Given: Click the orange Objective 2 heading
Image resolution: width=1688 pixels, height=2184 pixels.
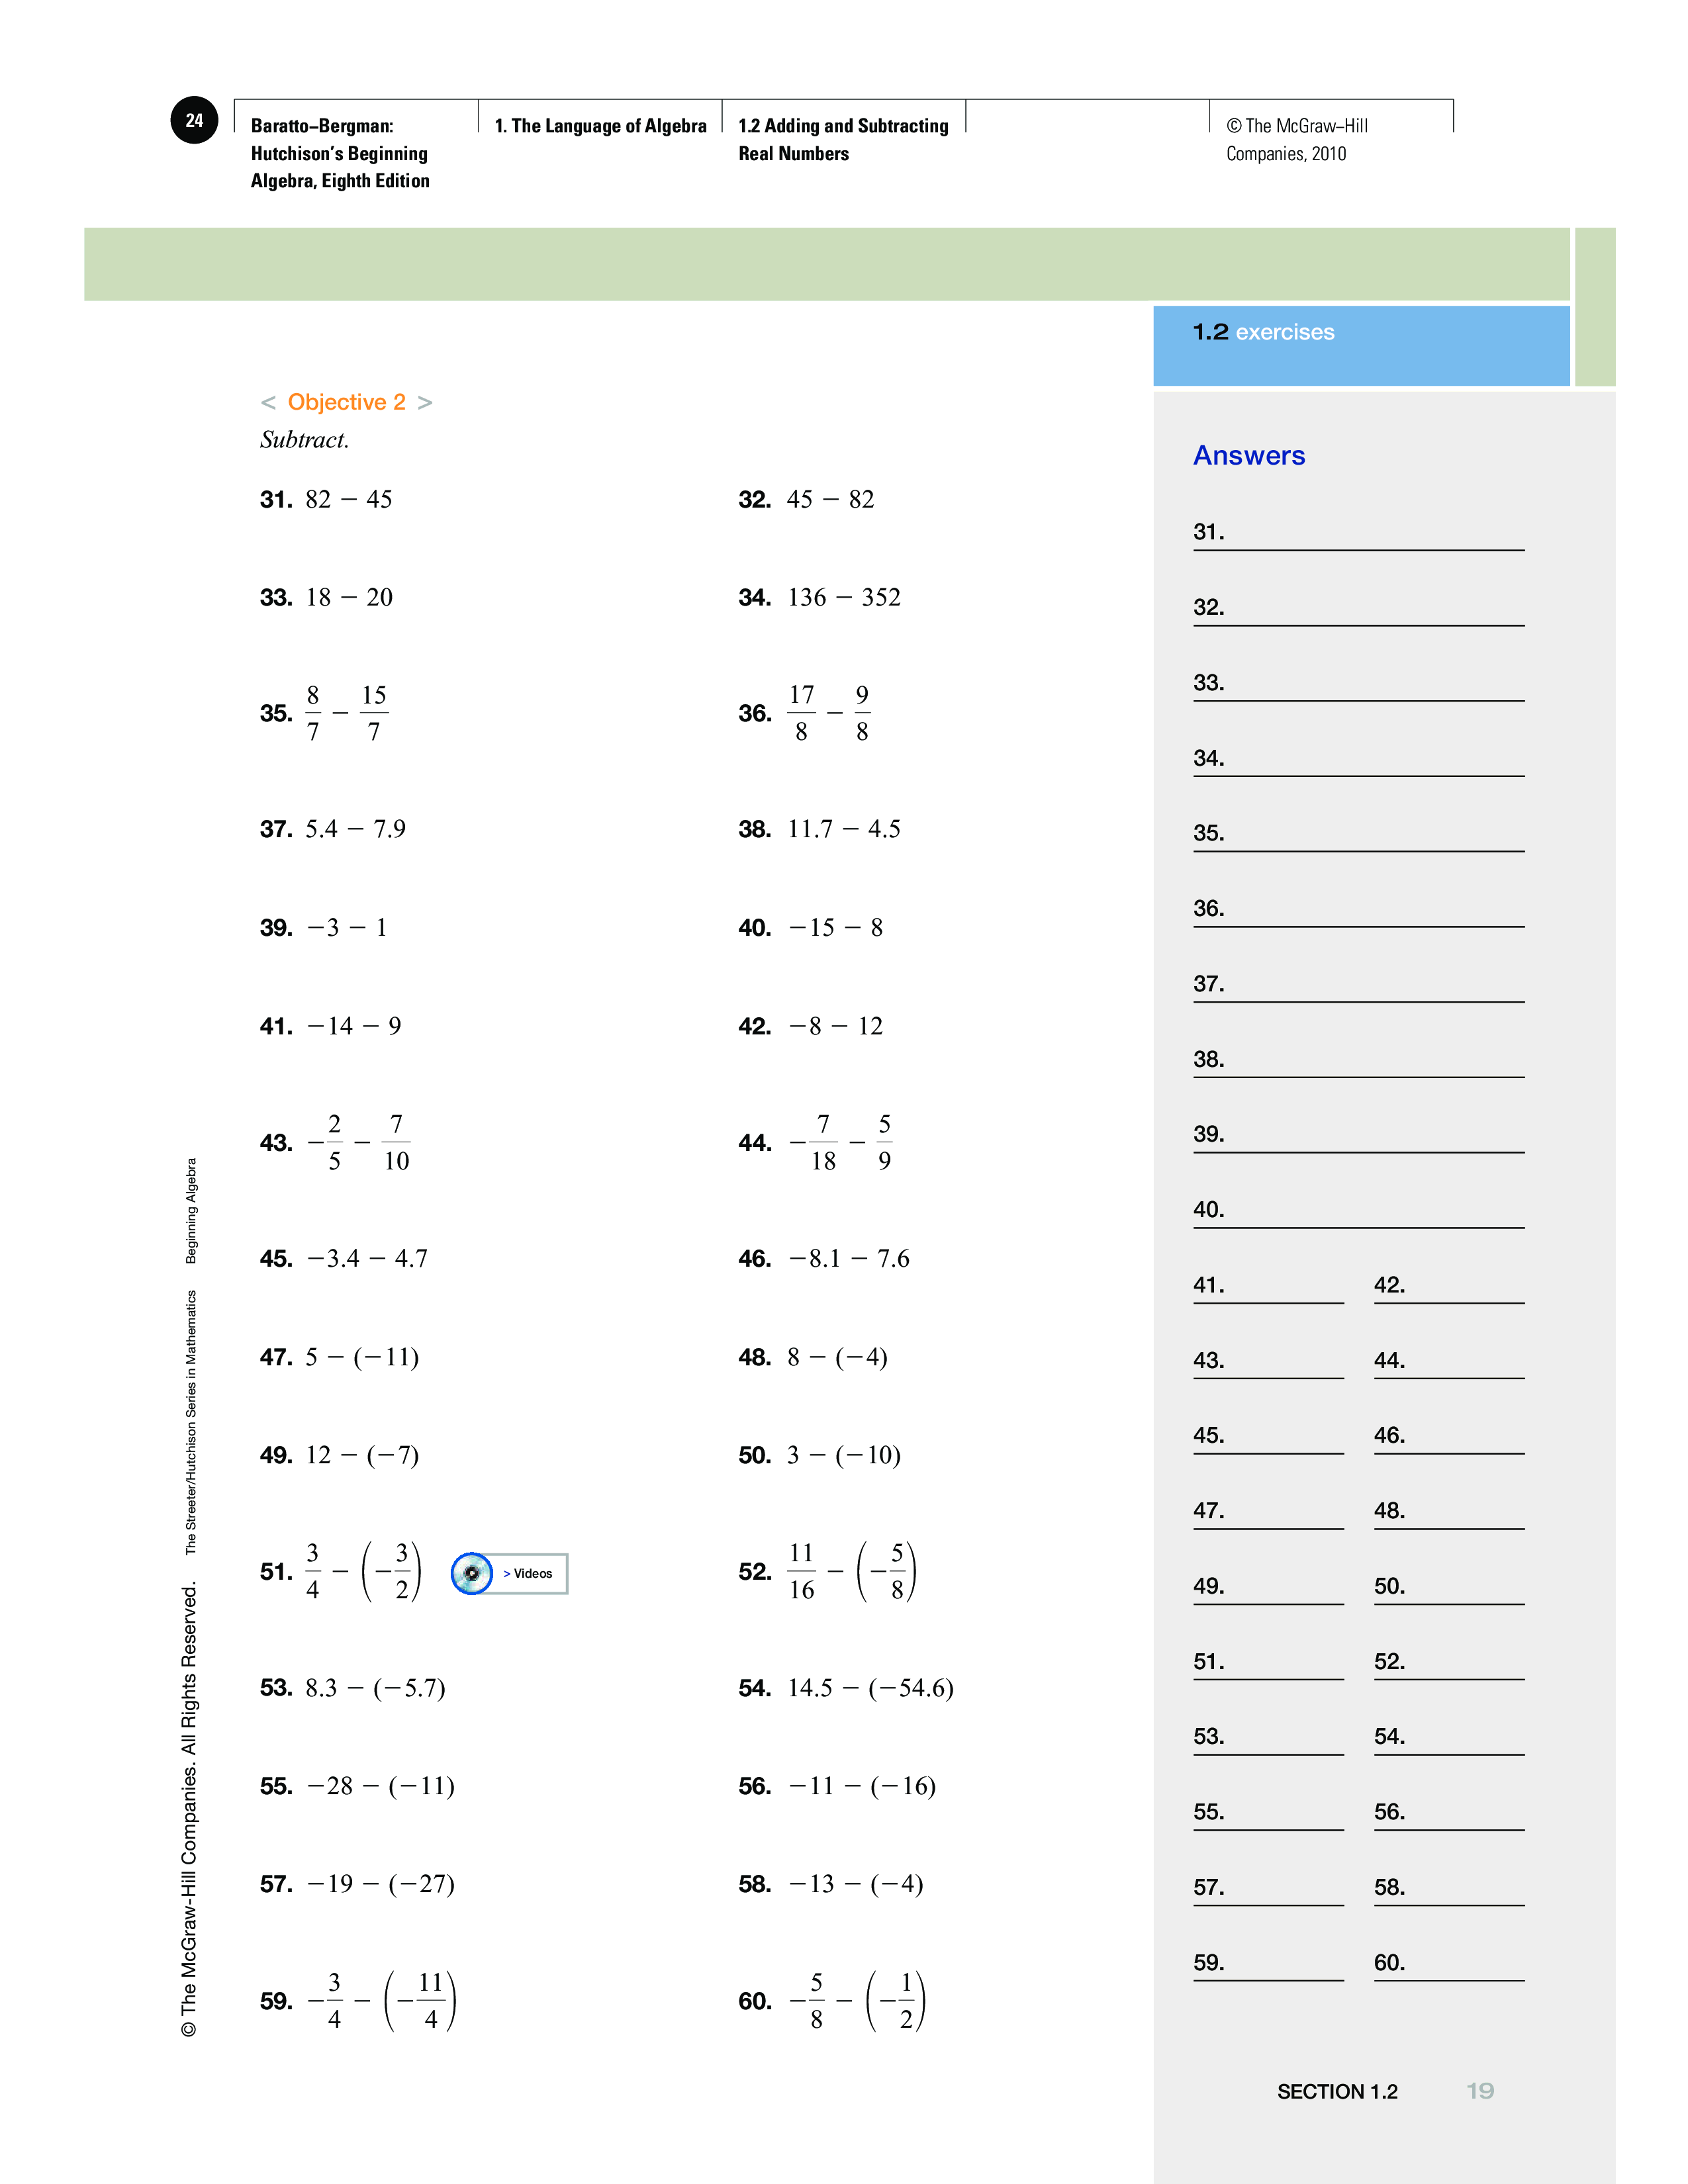Looking at the screenshot, I should click(x=346, y=402).
